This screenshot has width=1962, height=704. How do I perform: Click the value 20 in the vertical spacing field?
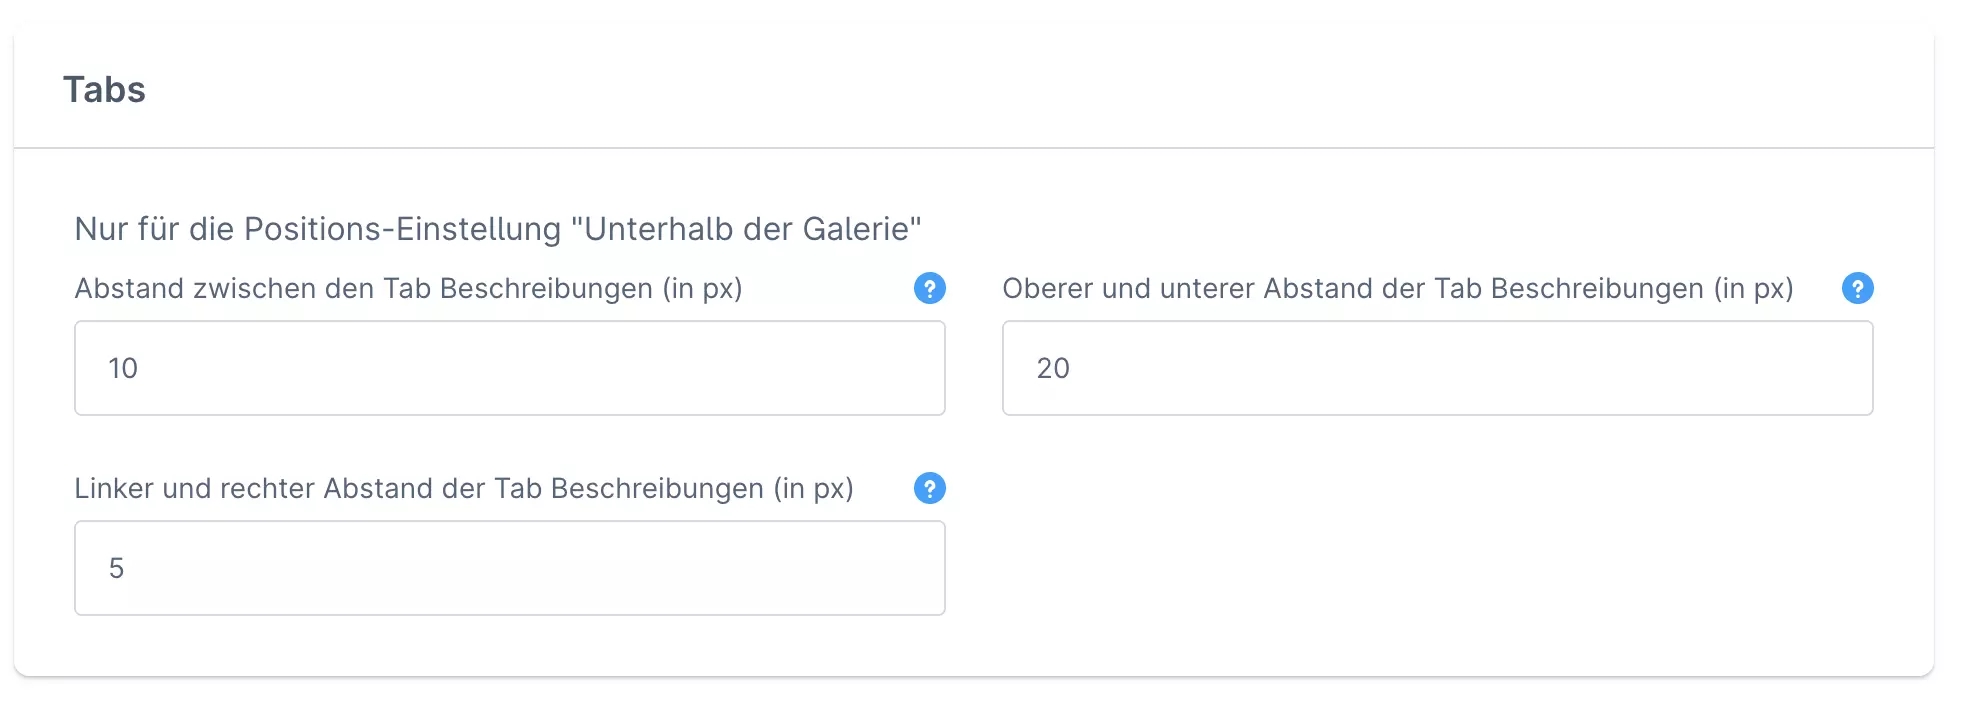[x=1053, y=369]
